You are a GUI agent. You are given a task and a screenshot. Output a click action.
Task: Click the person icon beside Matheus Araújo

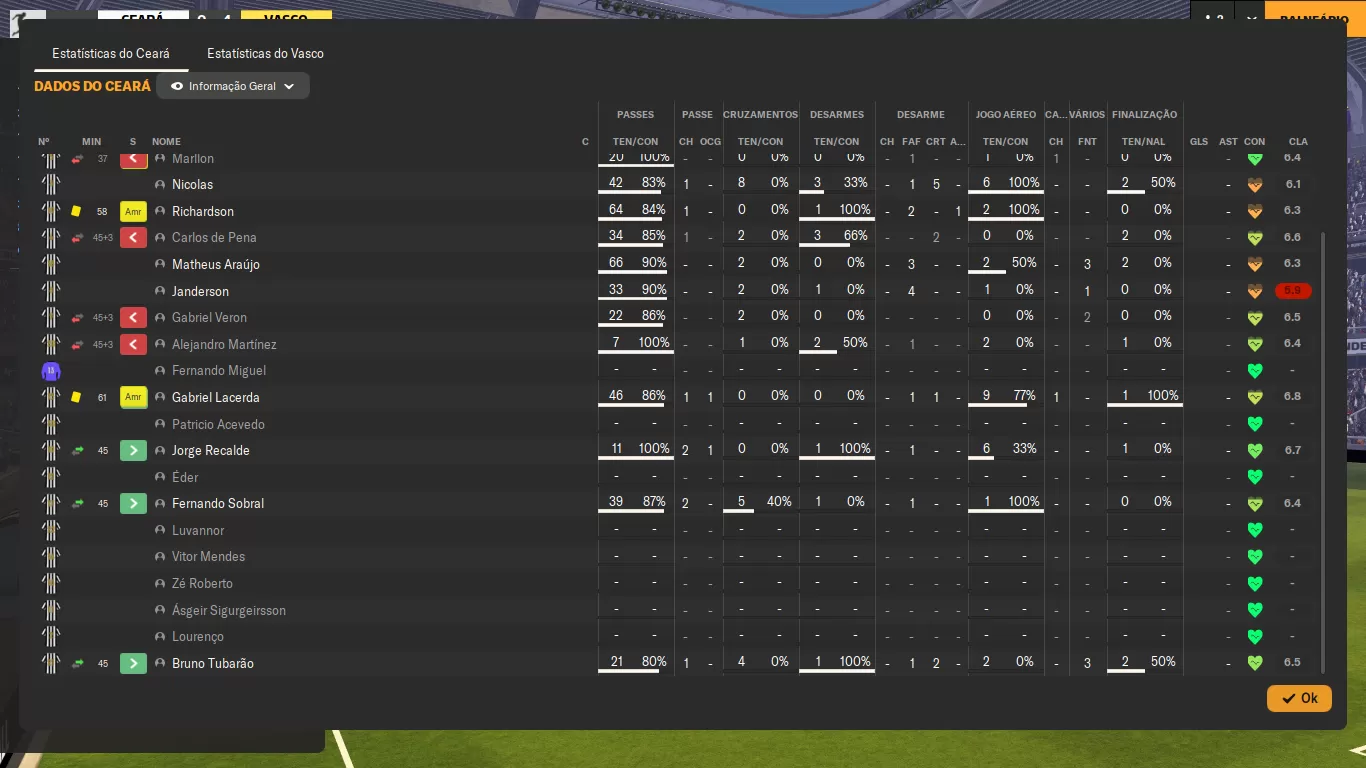pyautogui.click(x=160, y=264)
